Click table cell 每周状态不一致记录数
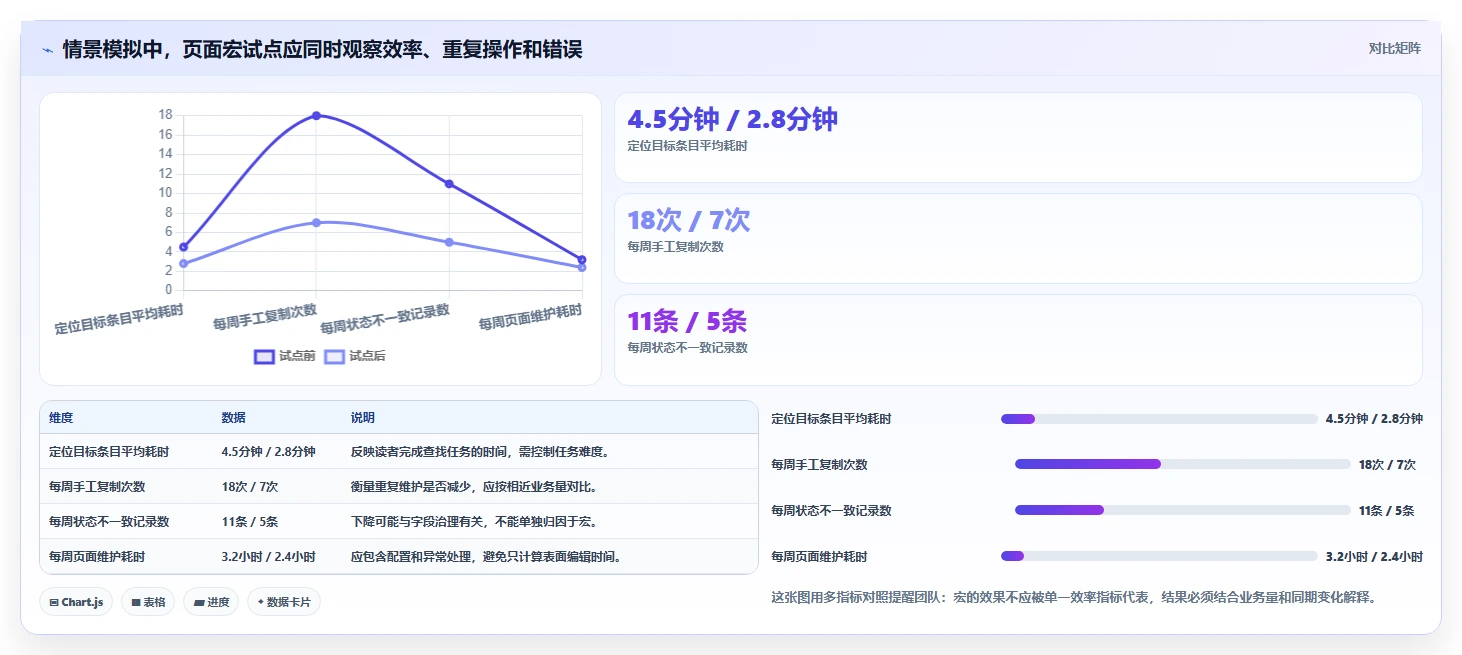1462x655 pixels. 109,522
